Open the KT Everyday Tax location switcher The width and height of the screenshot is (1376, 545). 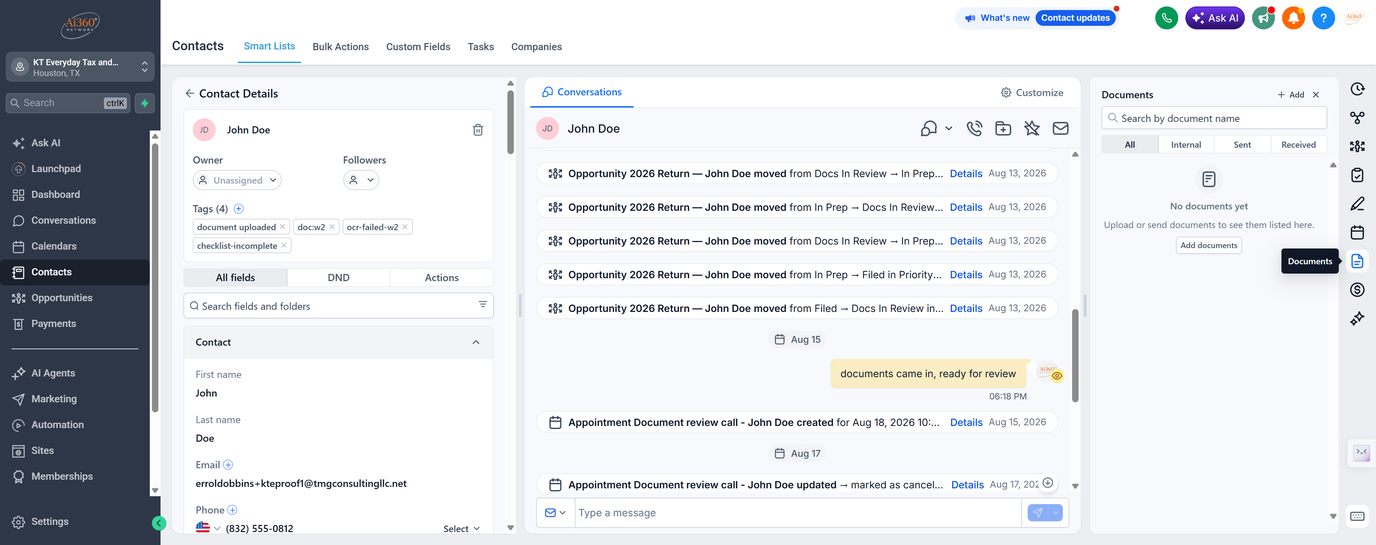[81, 67]
